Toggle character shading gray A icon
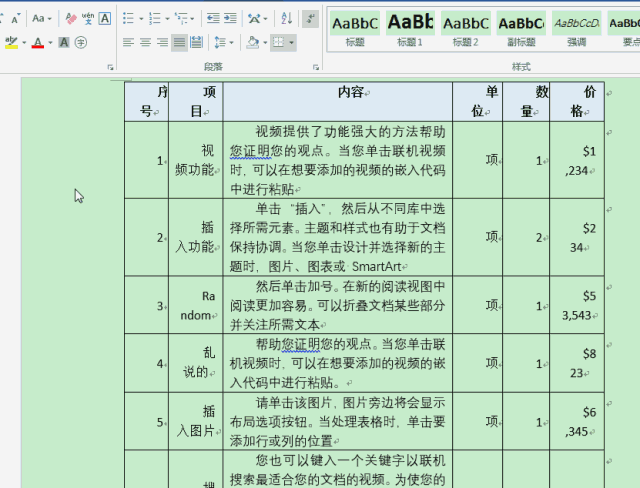The image size is (640, 488). [64, 42]
